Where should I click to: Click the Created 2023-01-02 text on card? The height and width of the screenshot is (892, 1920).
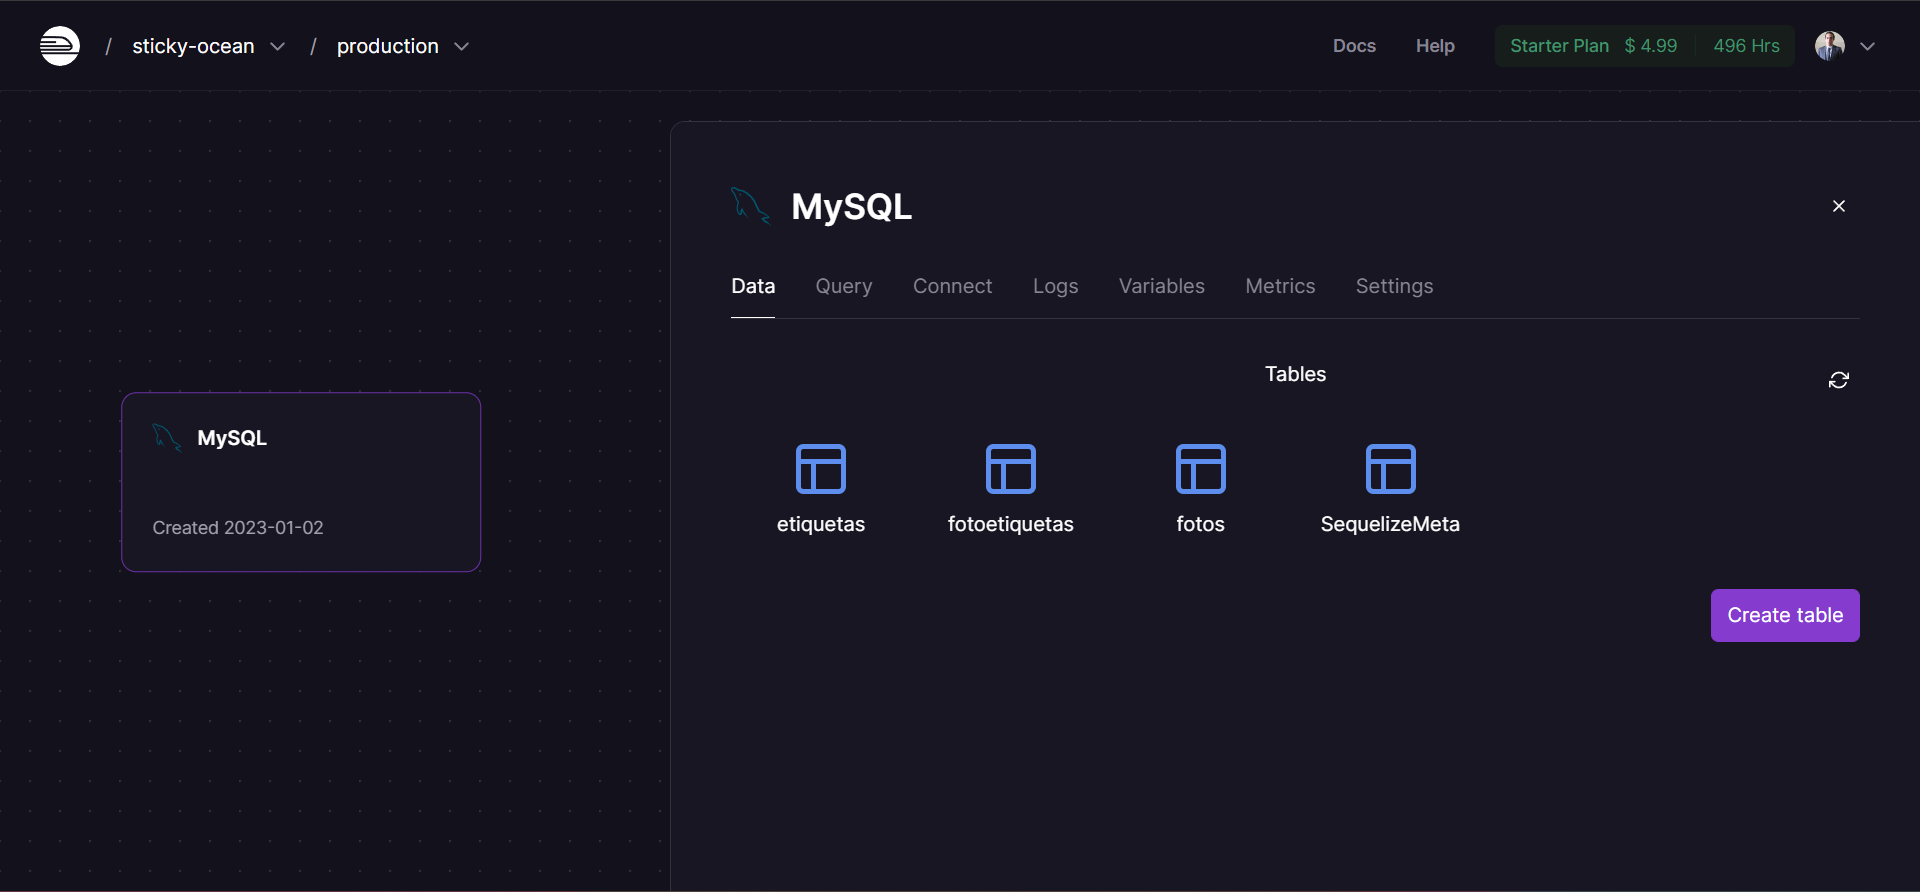238,527
